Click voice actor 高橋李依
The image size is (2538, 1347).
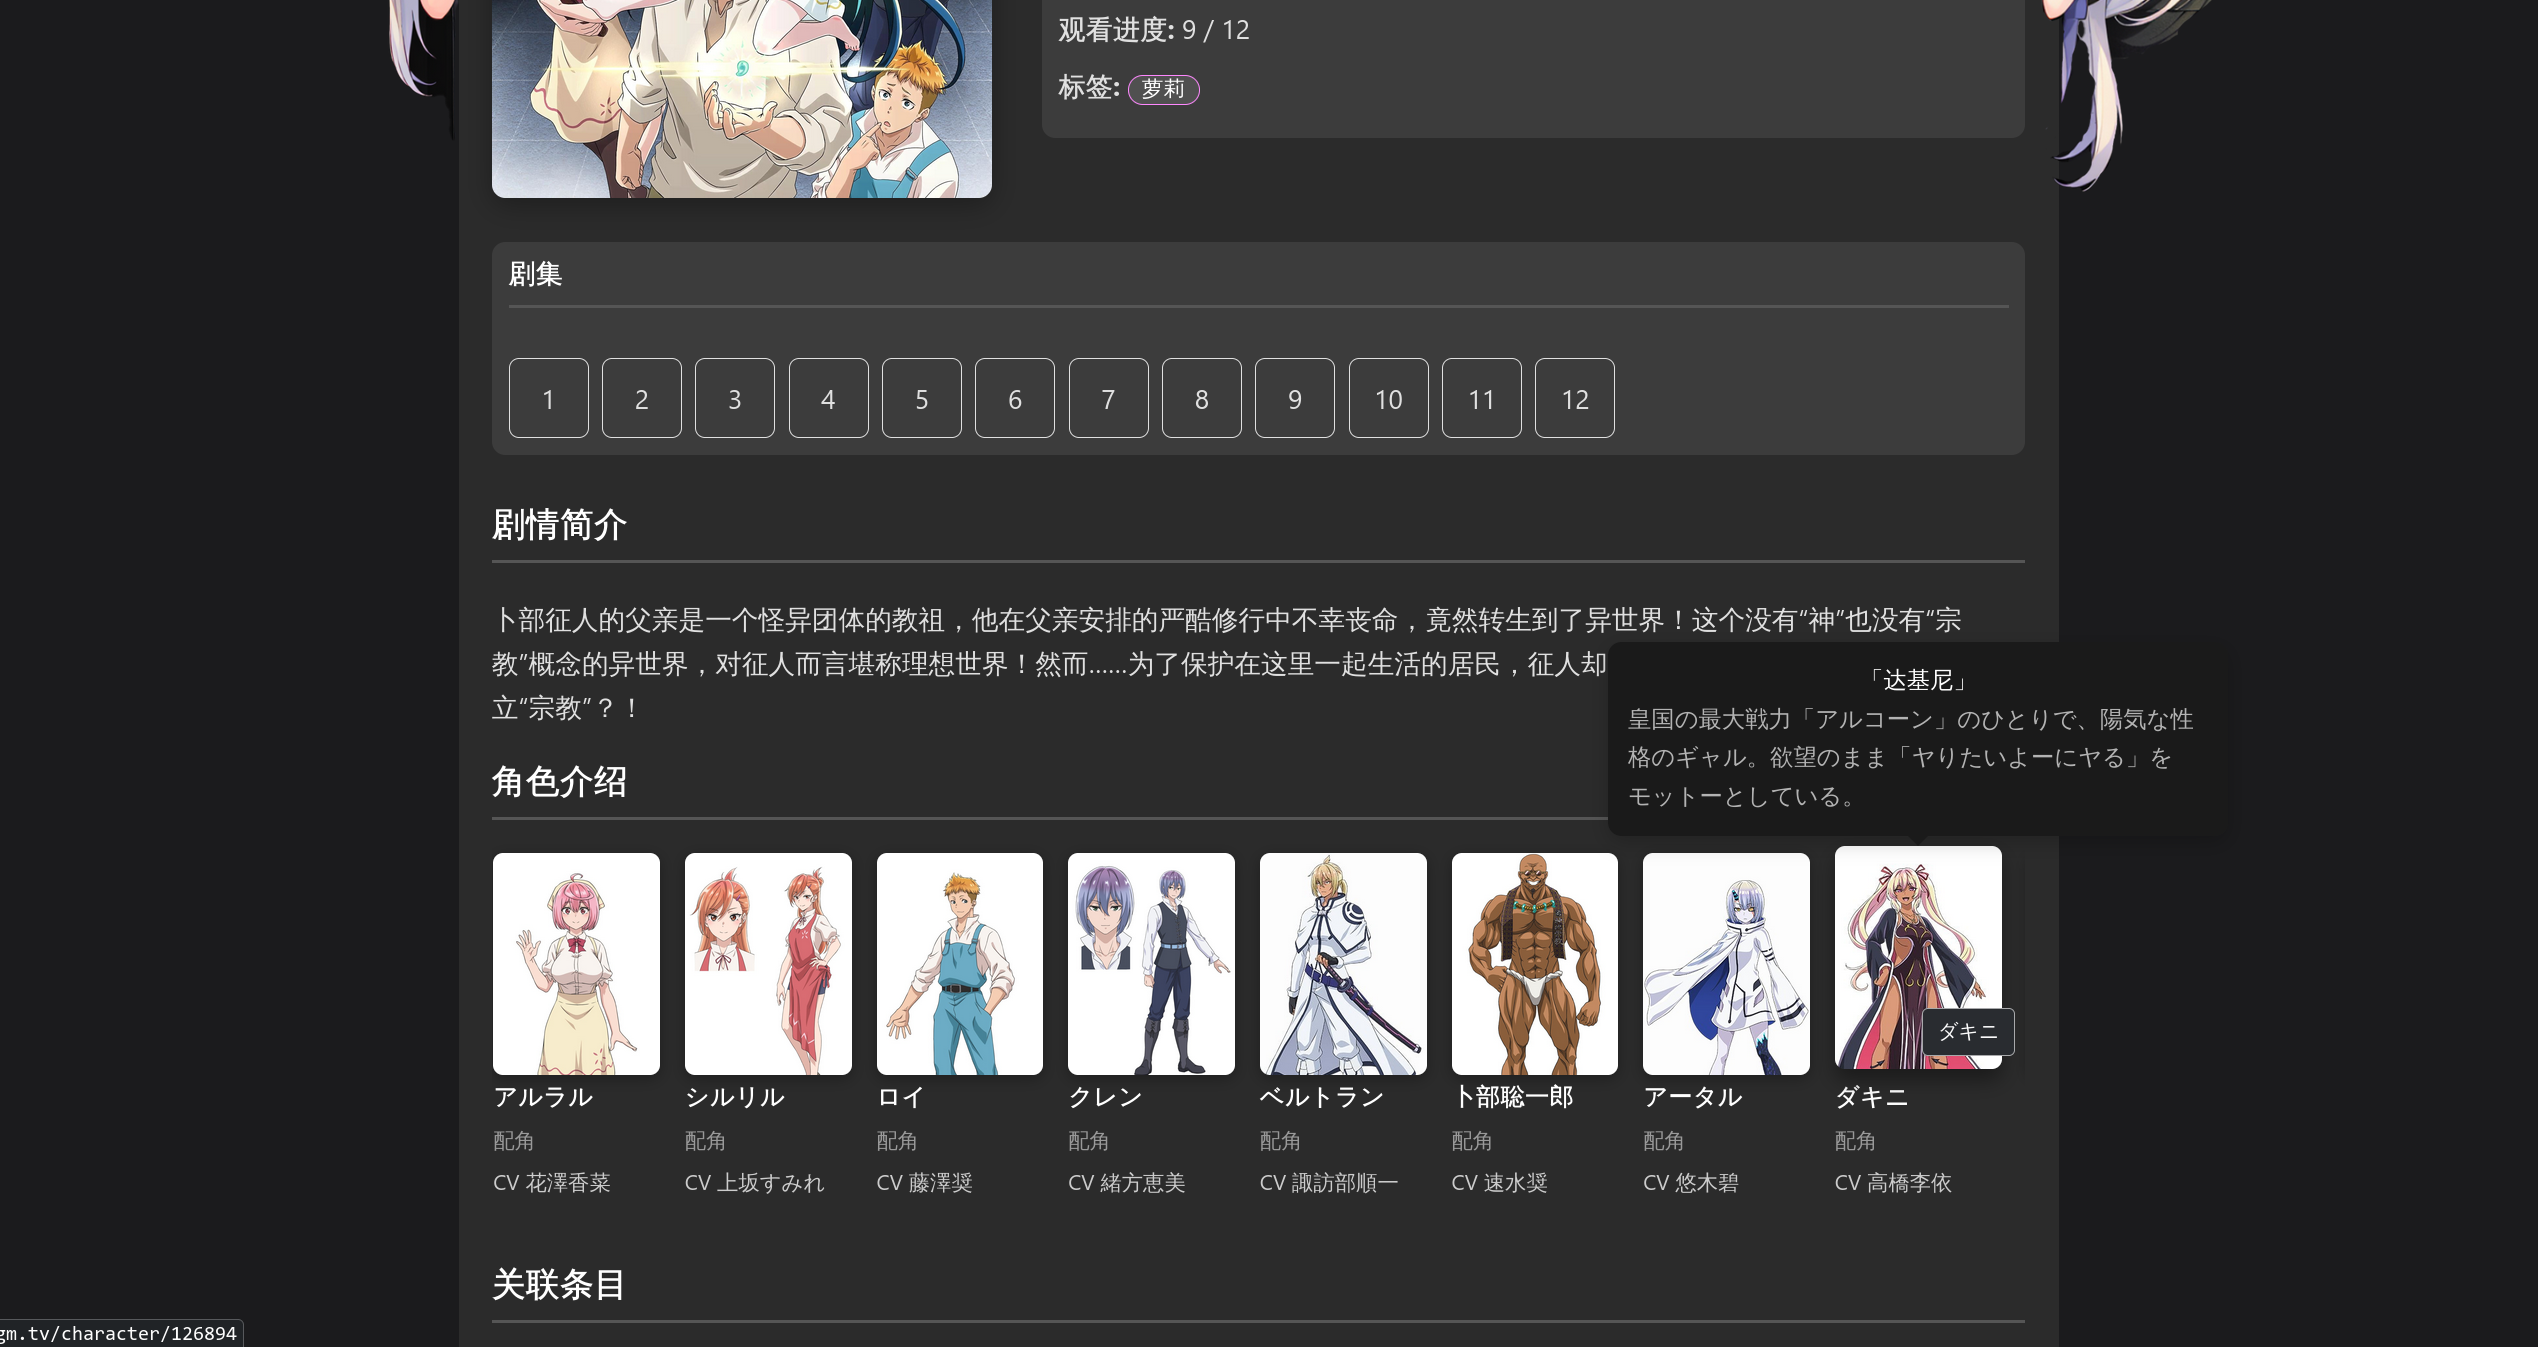(1908, 1183)
